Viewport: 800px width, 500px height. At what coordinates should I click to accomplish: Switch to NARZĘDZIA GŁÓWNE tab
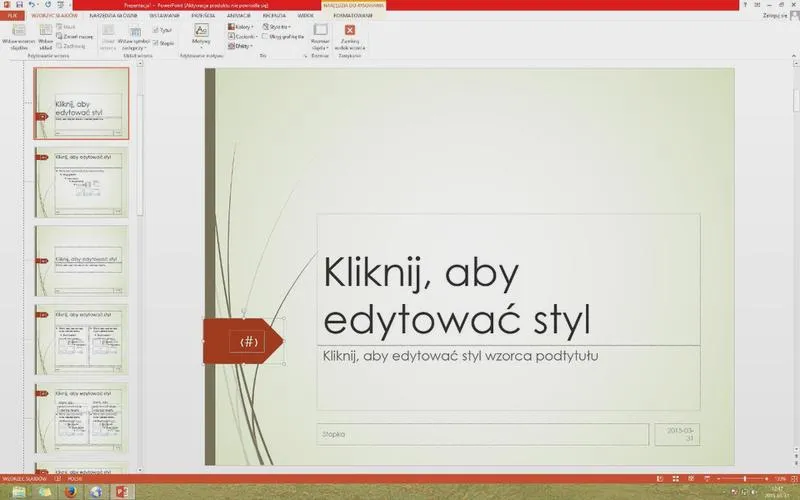click(x=113, y=16)
